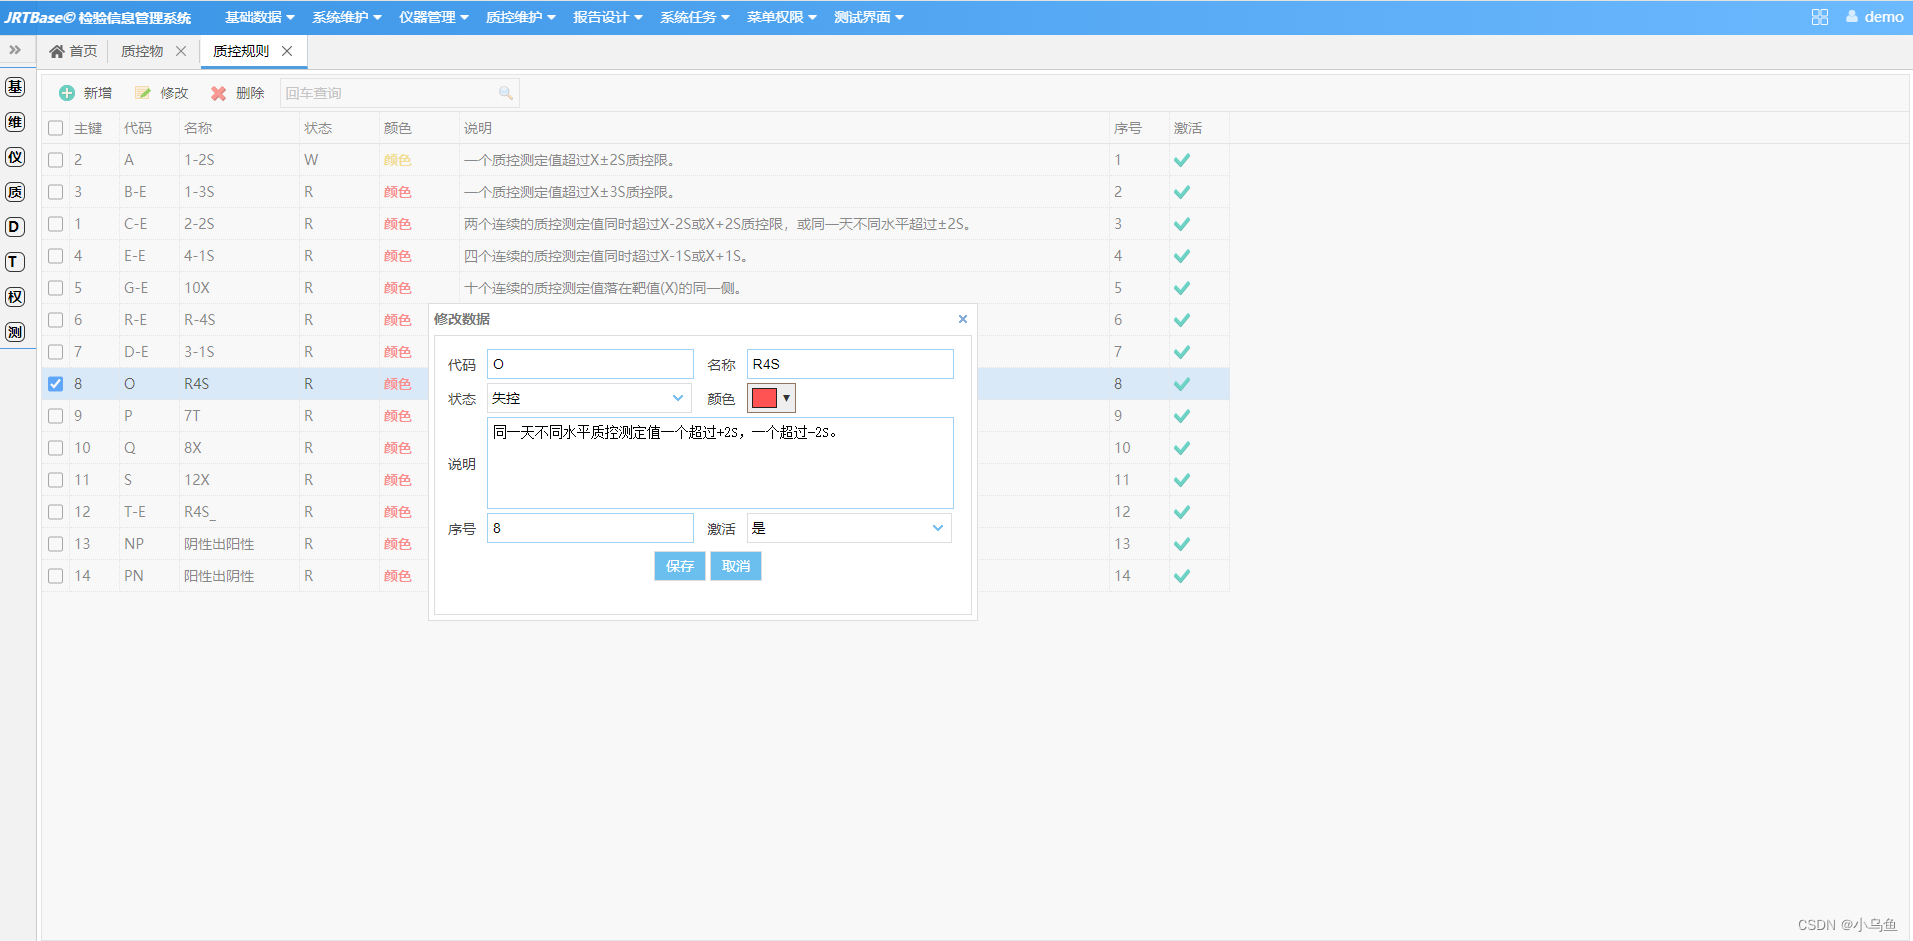The image size is (1913, 941).
Task: Click the 新增 add icon button
Action: click(67, 93)
